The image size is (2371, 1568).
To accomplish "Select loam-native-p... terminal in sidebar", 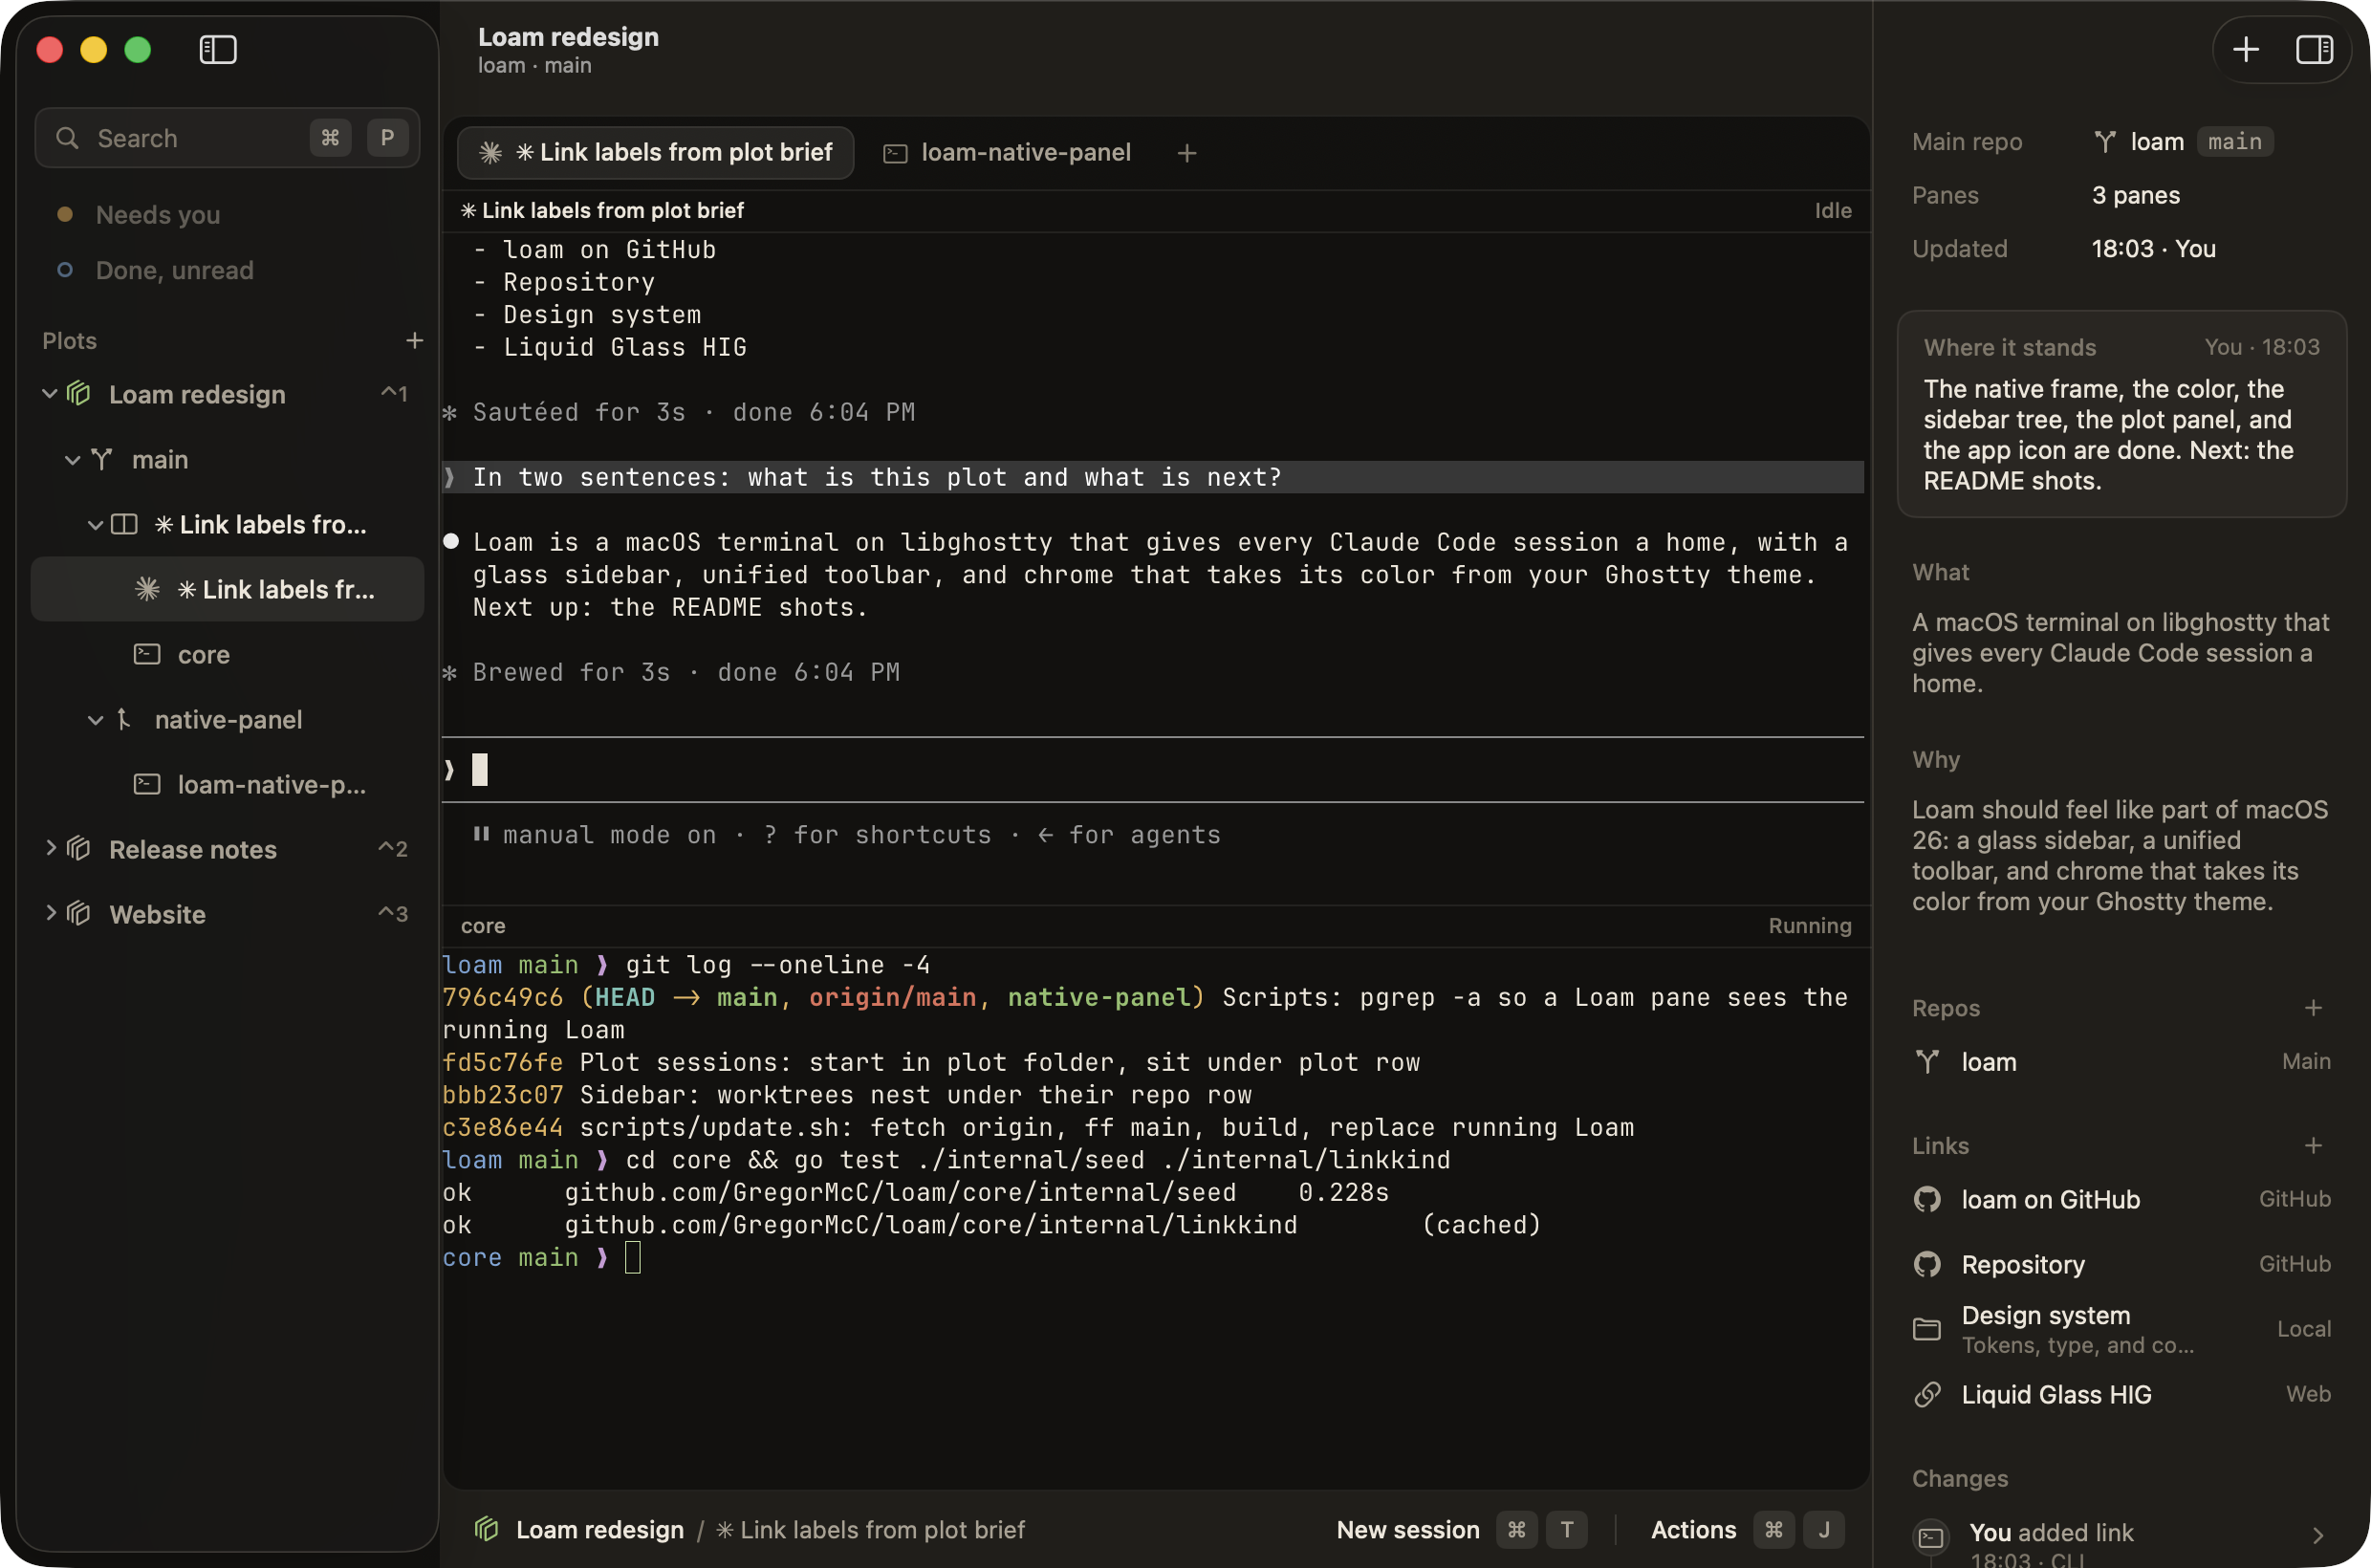I will point(228,785).
